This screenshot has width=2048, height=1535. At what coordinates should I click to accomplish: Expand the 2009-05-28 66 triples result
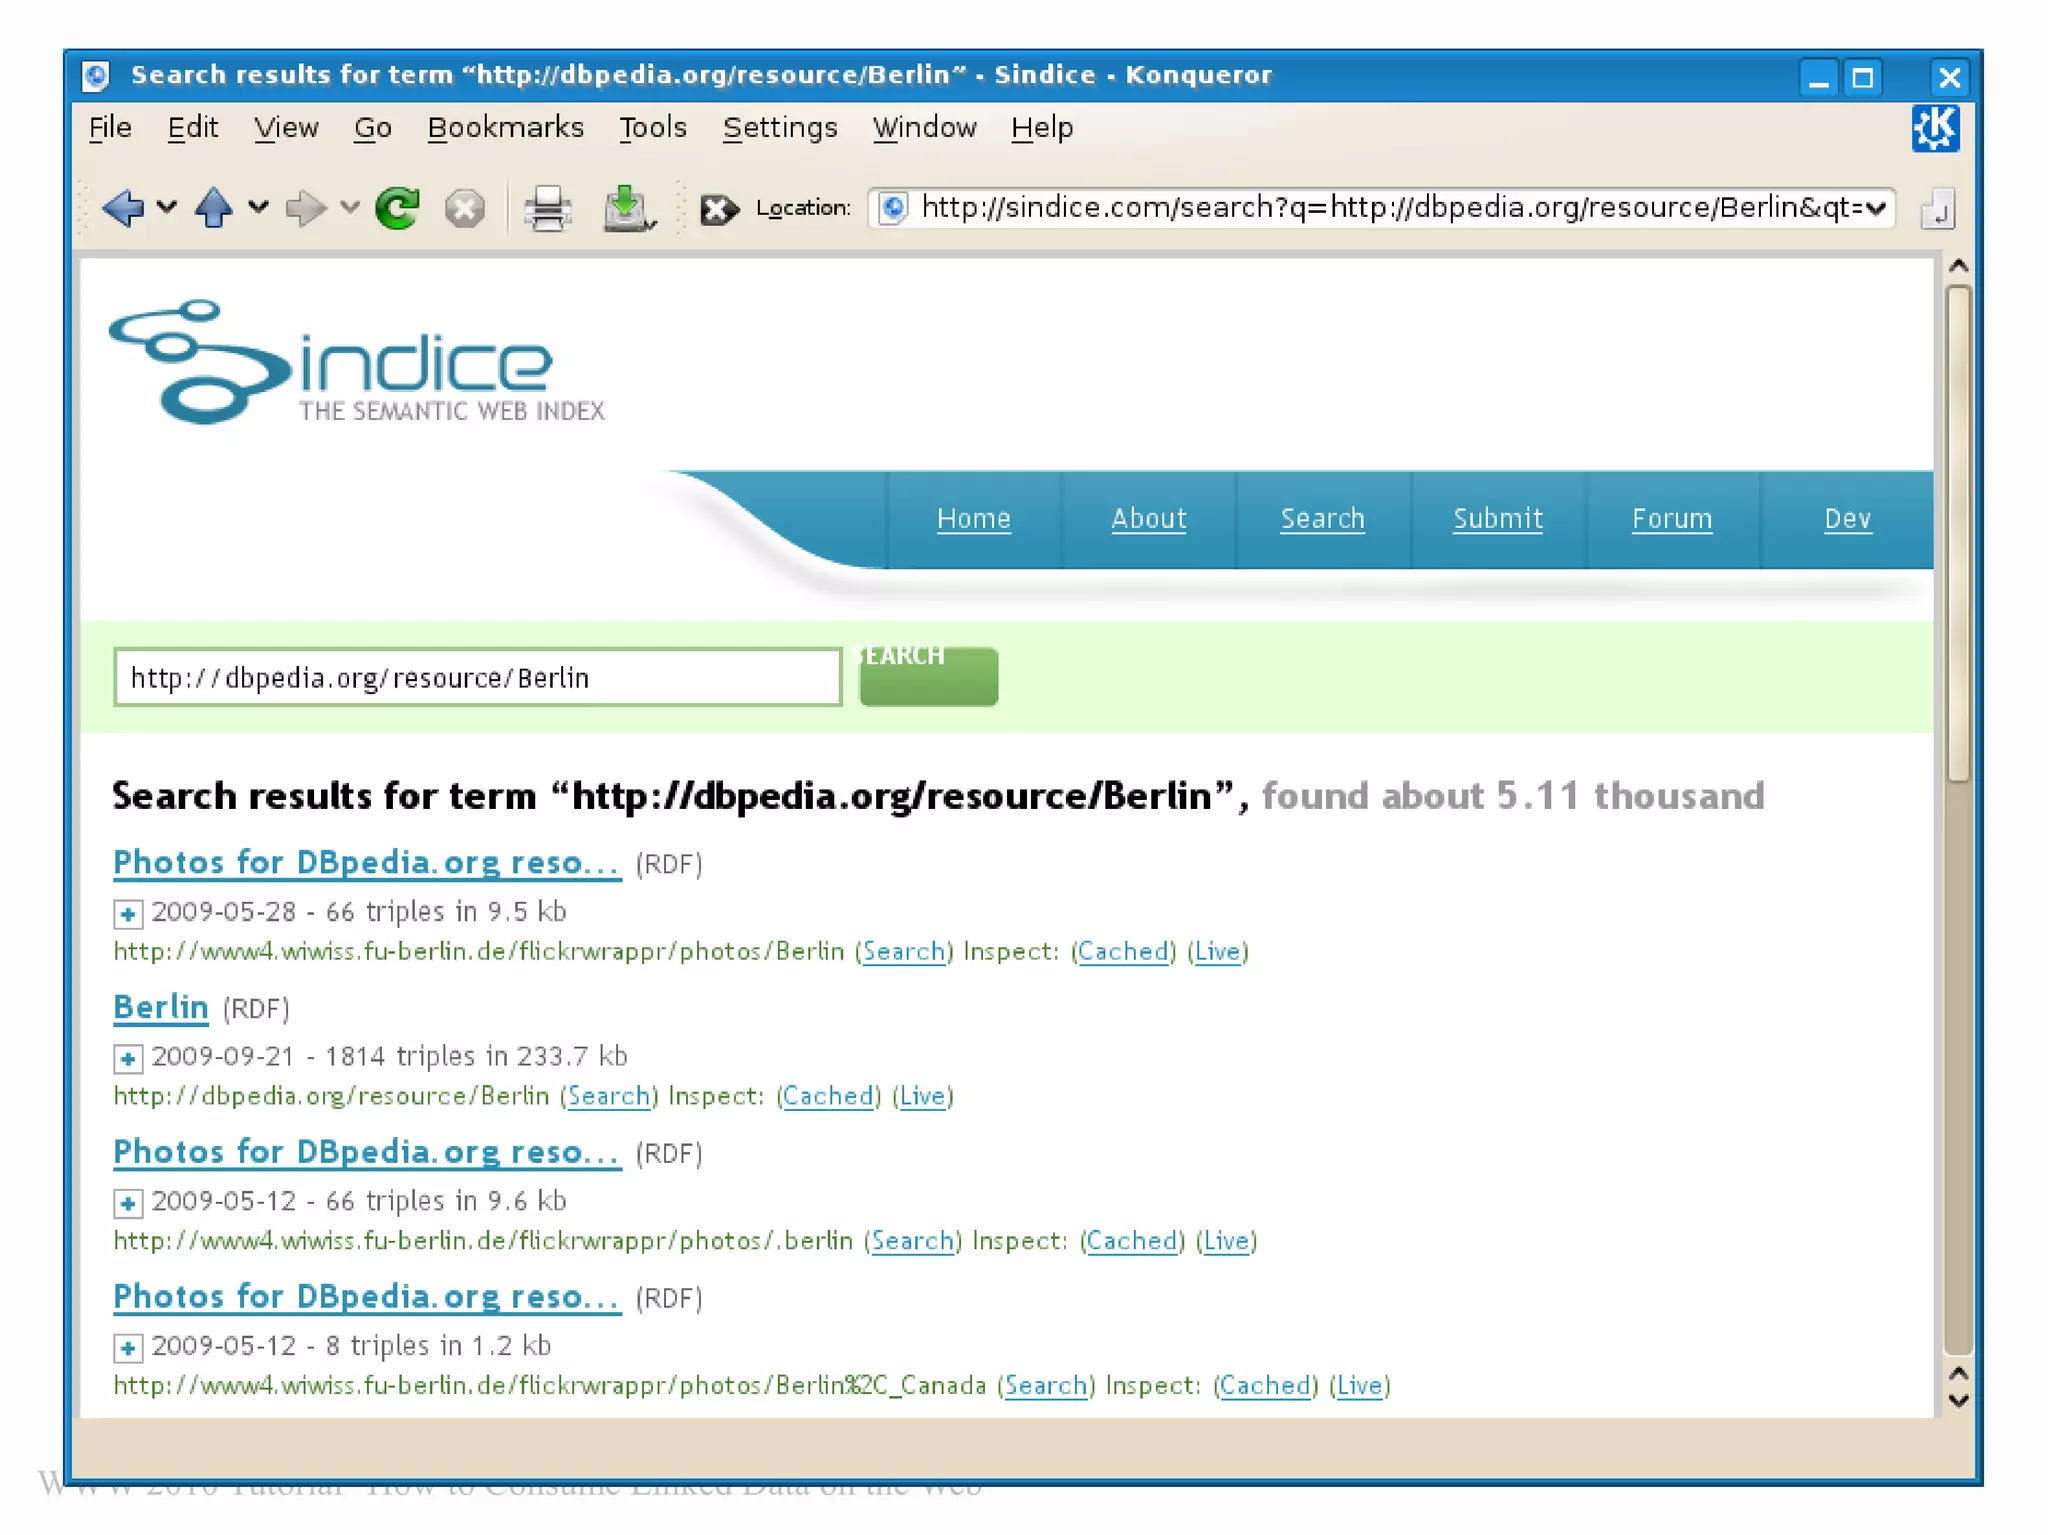127,913
